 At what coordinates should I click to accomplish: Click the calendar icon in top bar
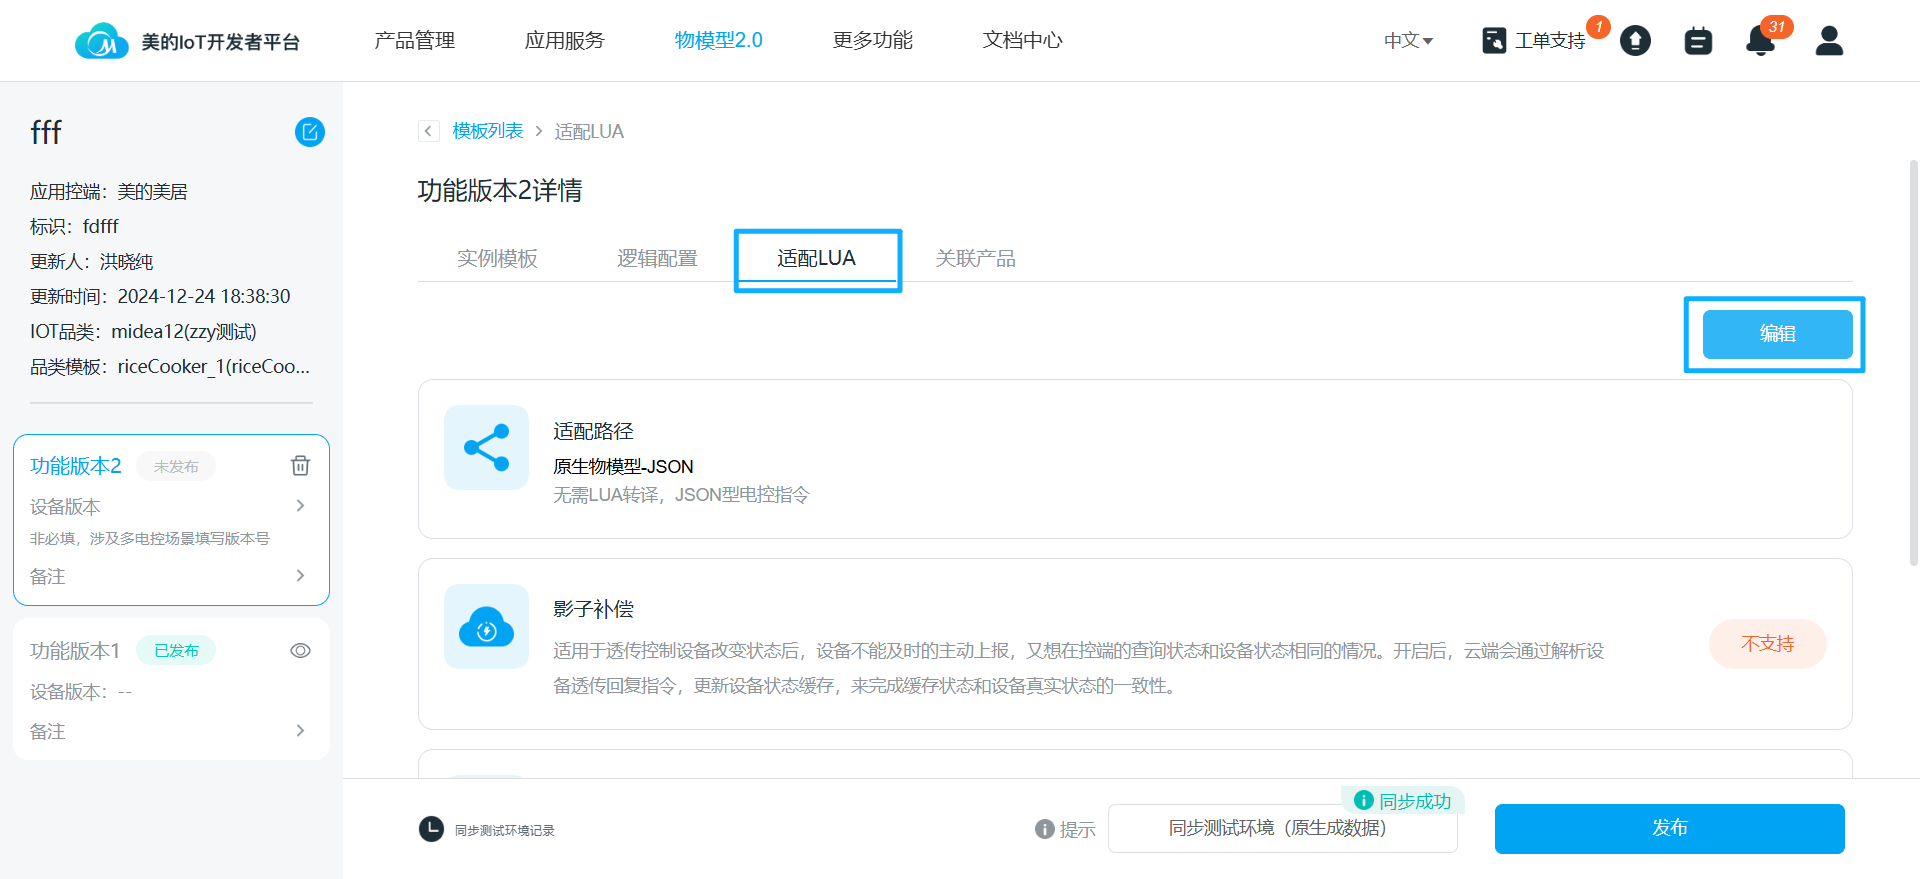click(x=1698, y=41)
